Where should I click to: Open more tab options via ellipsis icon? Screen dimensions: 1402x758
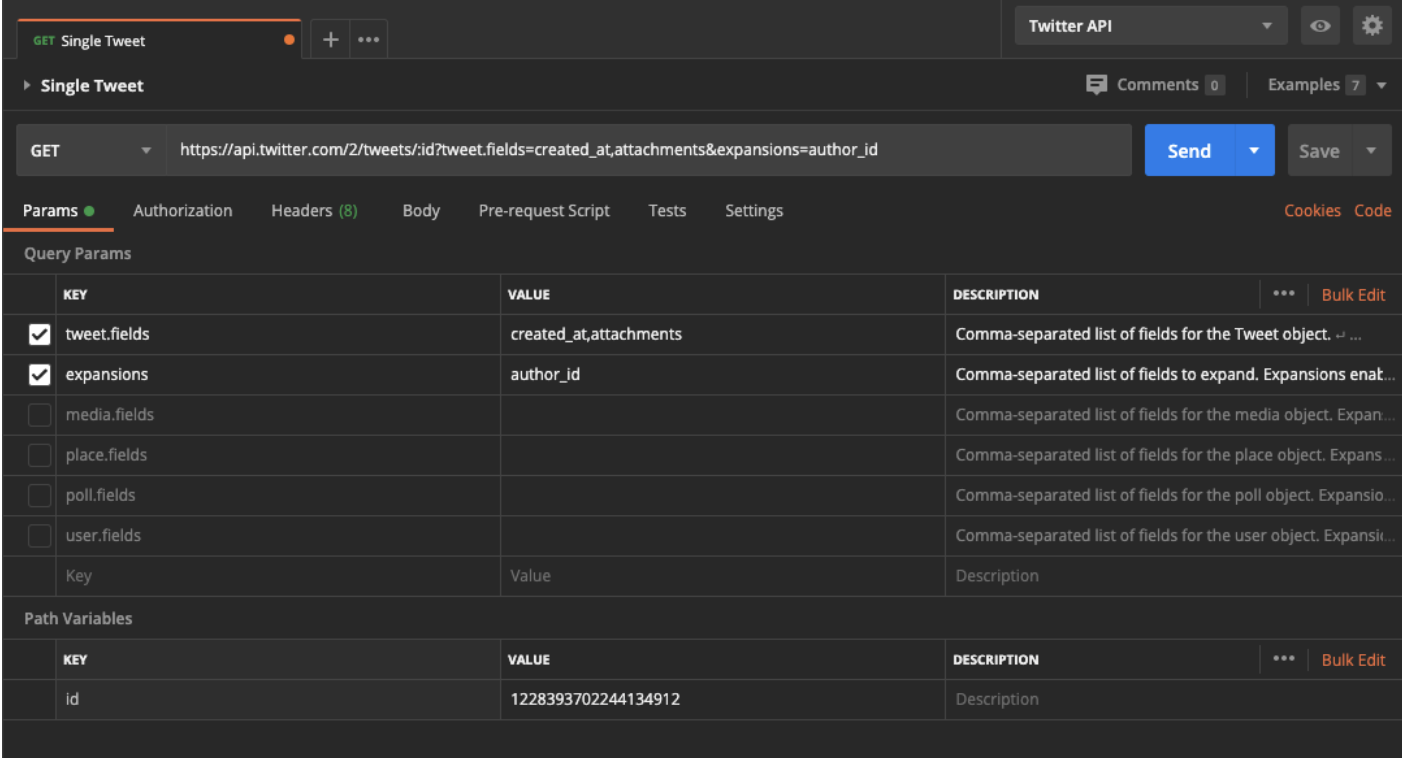coord(368,38)
